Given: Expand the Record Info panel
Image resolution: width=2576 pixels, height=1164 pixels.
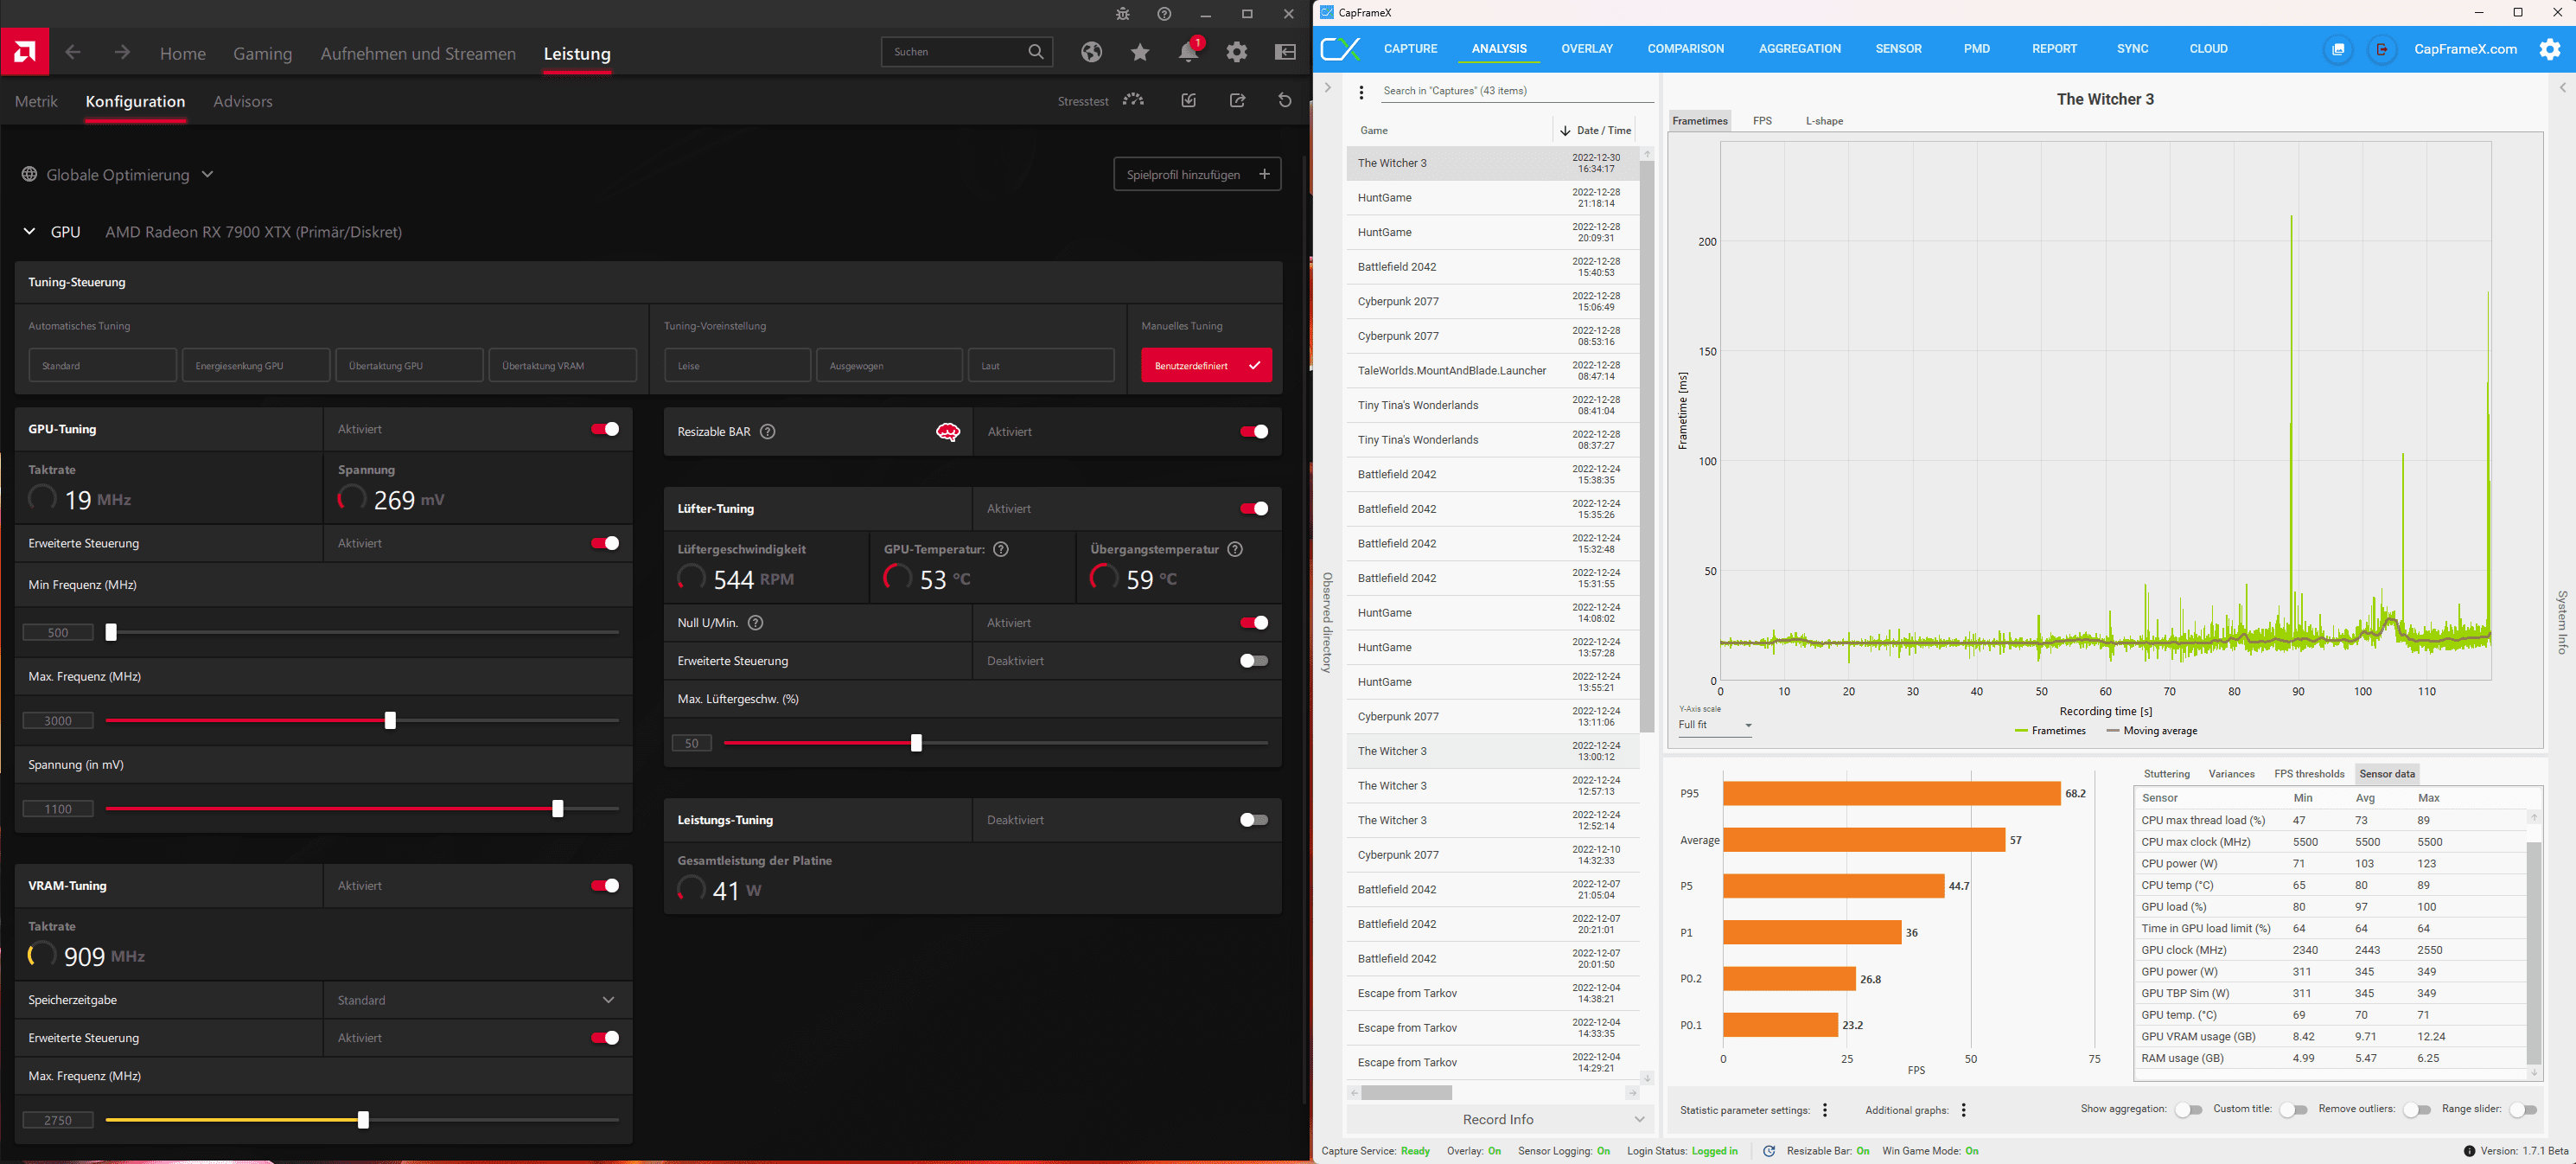Looking at the screenshot, I should point(1499,1119).
